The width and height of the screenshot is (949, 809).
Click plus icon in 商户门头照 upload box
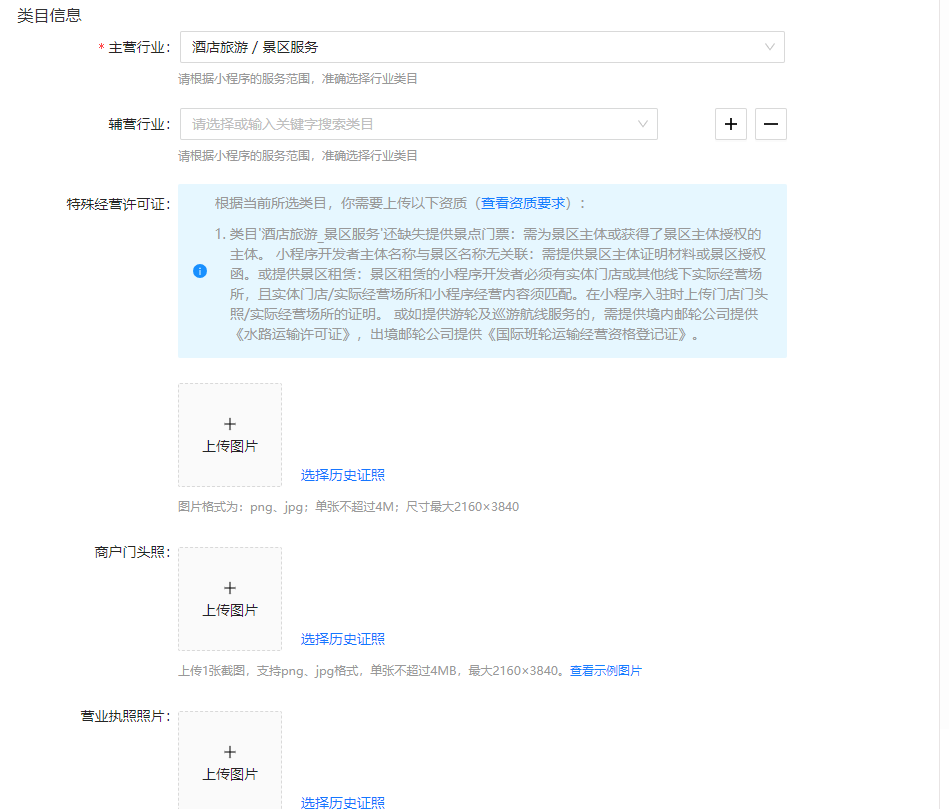[x=230, y=588]
